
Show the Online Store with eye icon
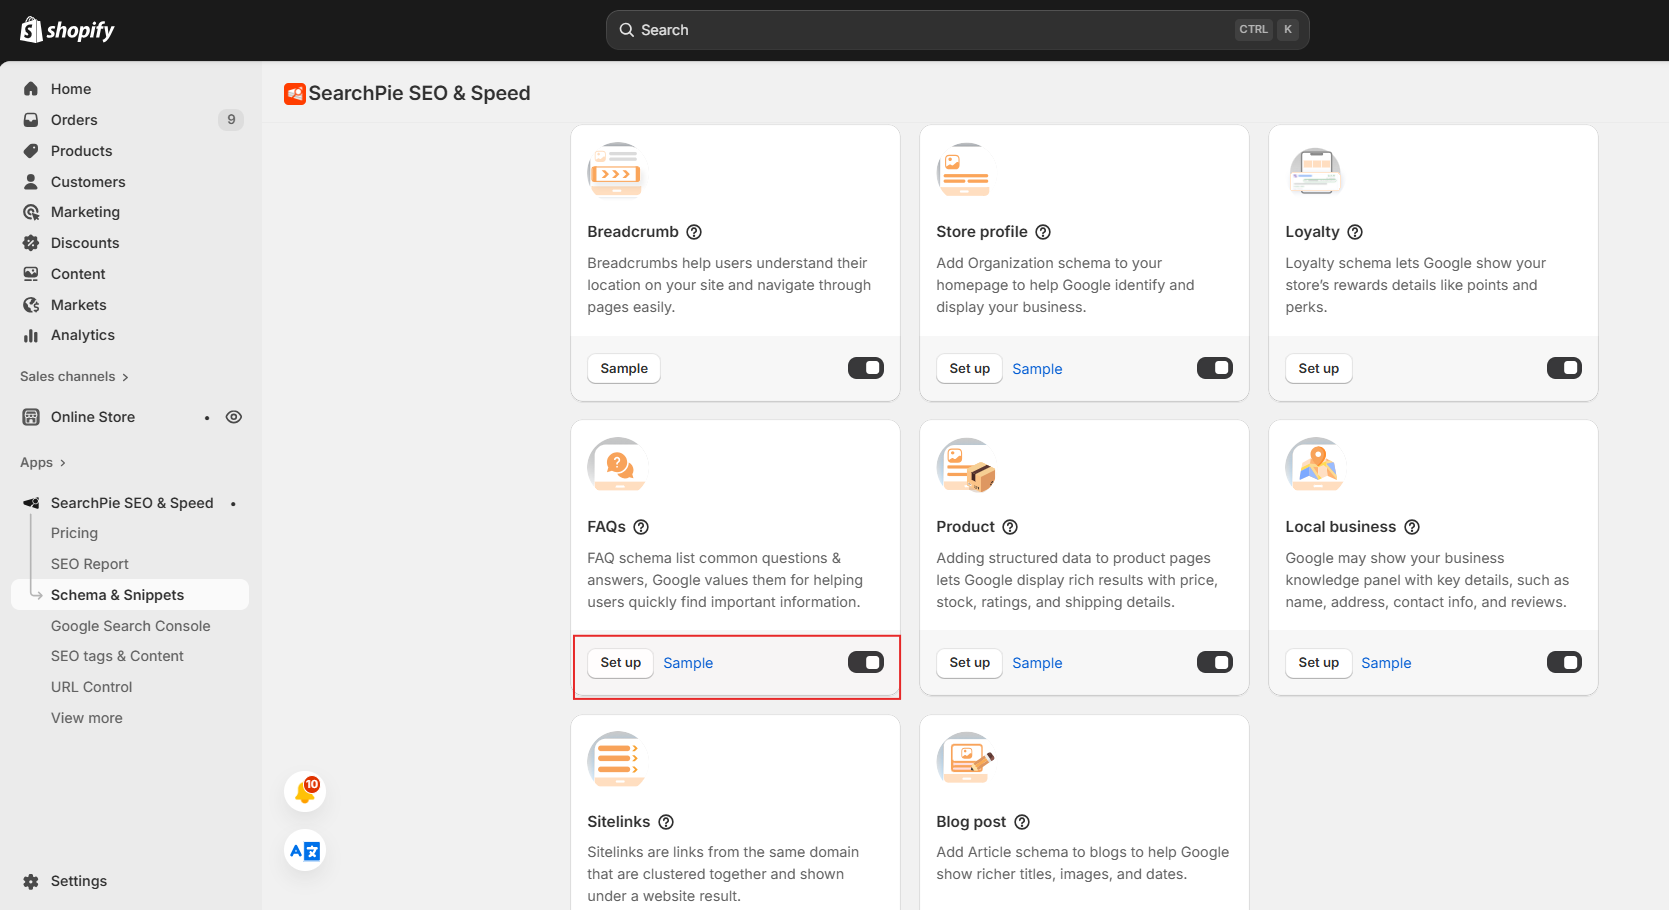234,417
